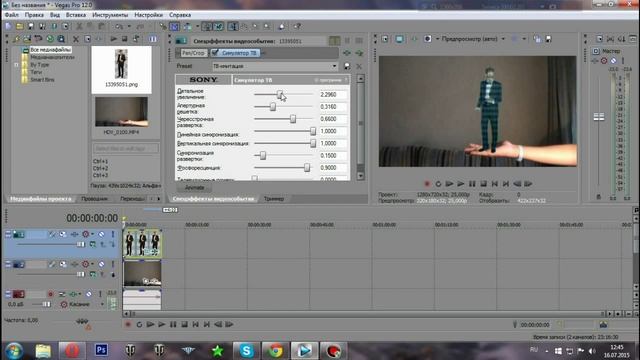Arm the audio track for record

(x=51, y=294)
